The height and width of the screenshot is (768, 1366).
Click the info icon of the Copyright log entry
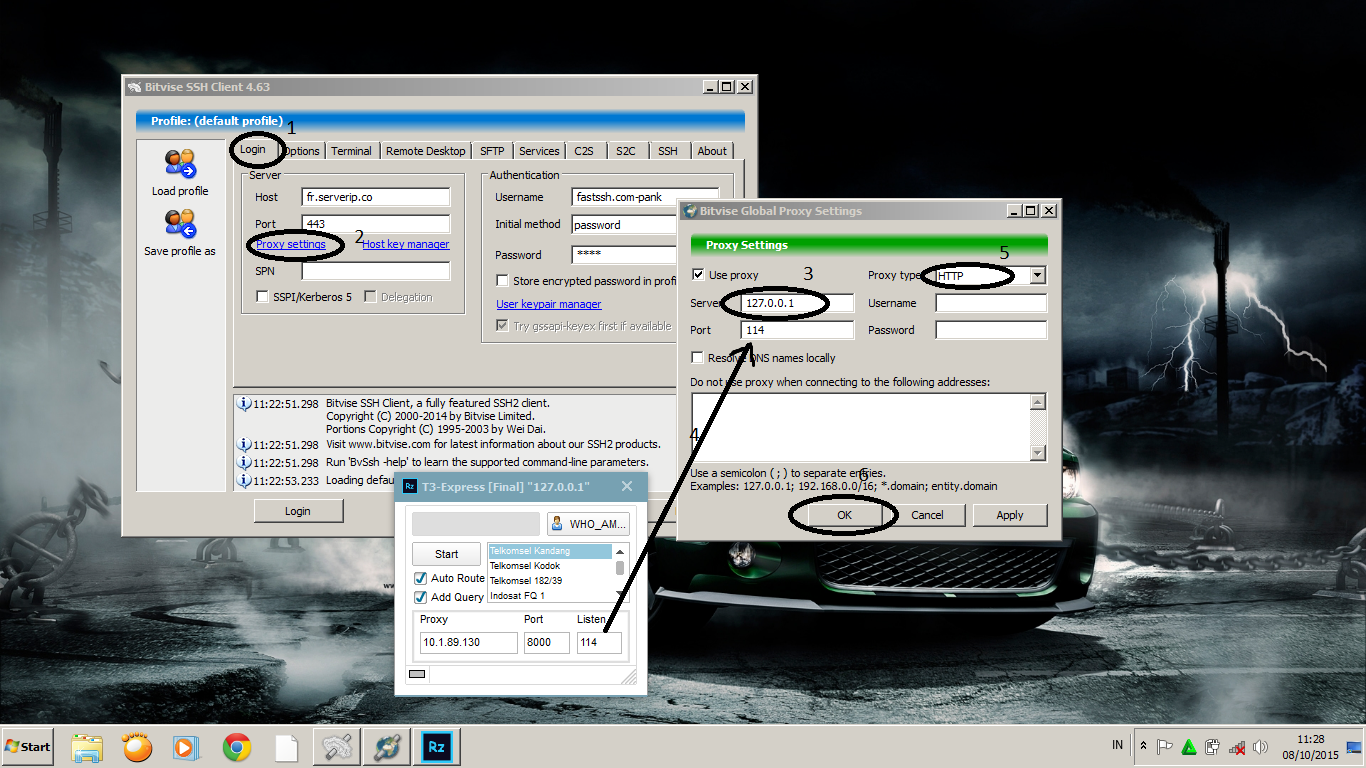(x=243, y=404)
